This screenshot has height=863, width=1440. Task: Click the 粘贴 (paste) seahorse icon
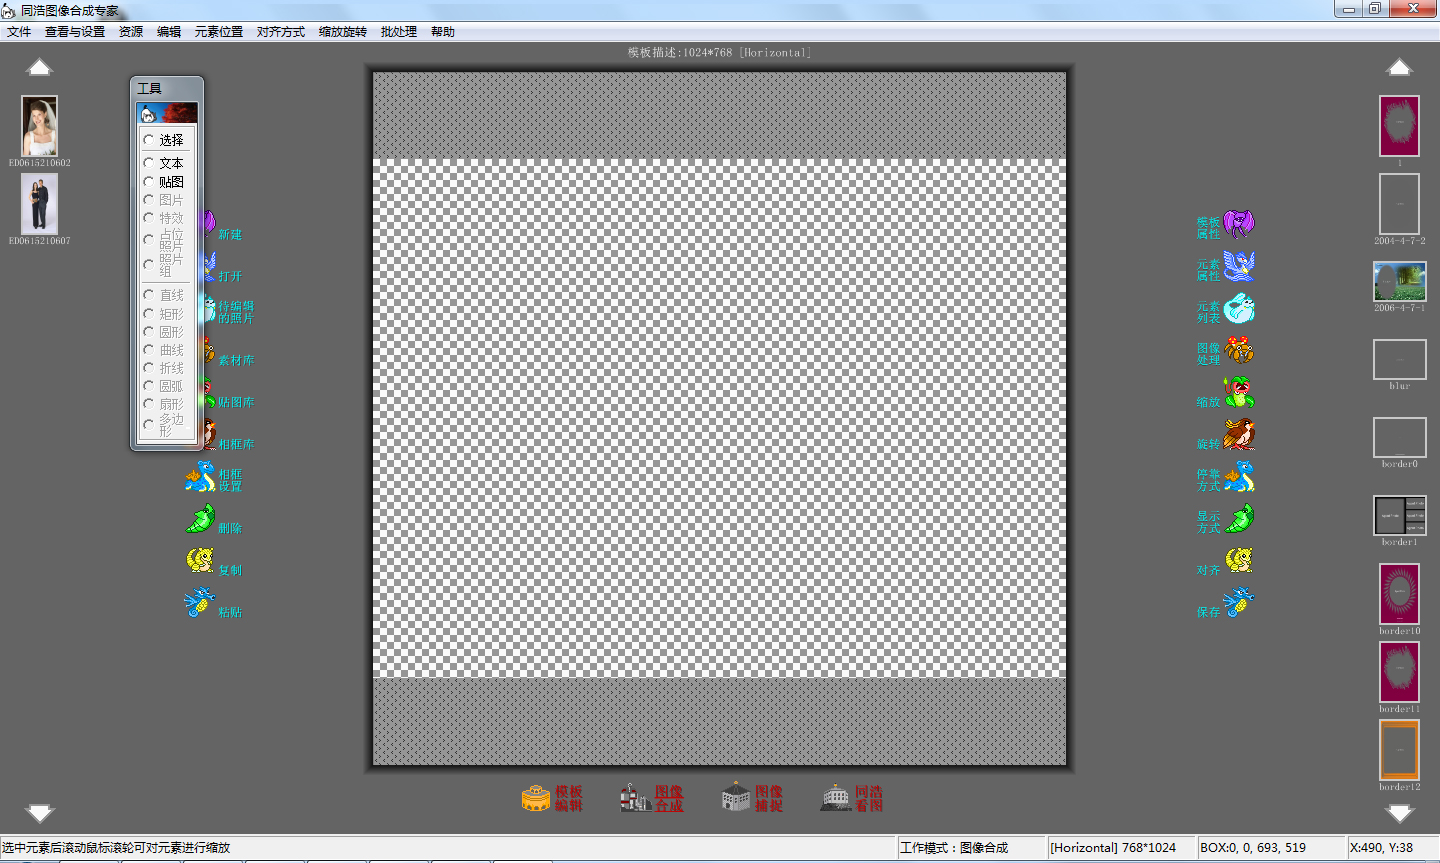pos(200,603)
